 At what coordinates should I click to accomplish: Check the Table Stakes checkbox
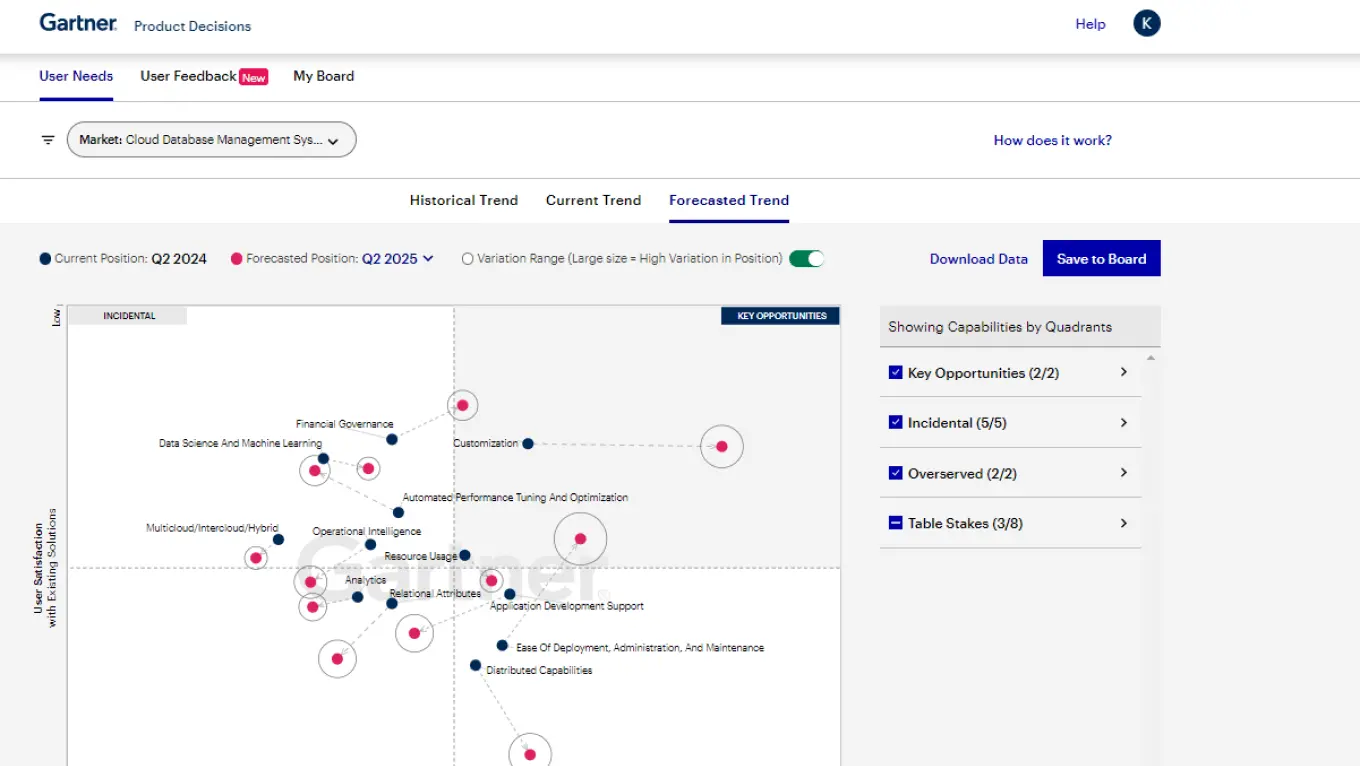[x=896, y=523]
